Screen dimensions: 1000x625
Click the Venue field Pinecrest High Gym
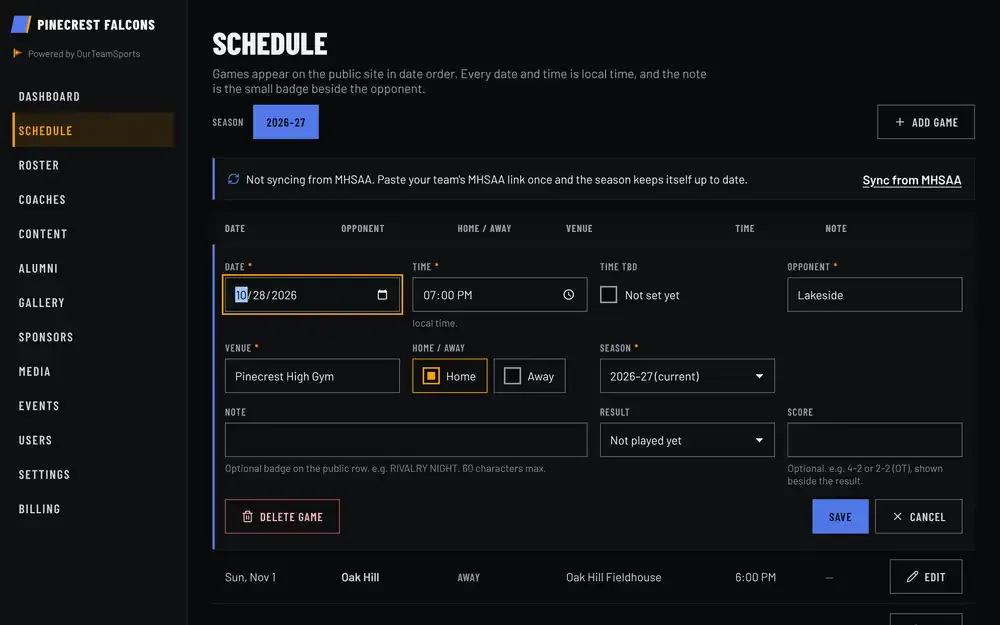pos(312,376)
